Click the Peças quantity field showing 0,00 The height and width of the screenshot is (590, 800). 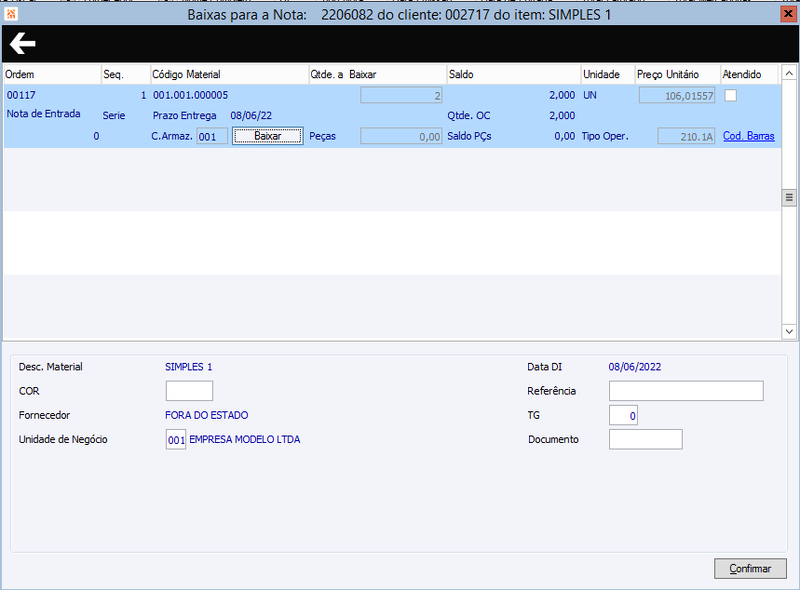coord(401,136)
